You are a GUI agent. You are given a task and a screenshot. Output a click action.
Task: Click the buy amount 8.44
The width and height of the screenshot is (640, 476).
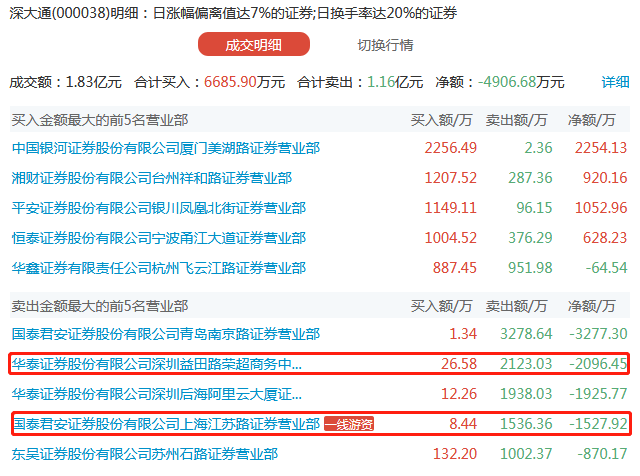pyautogui.click(x=463, y=424)
